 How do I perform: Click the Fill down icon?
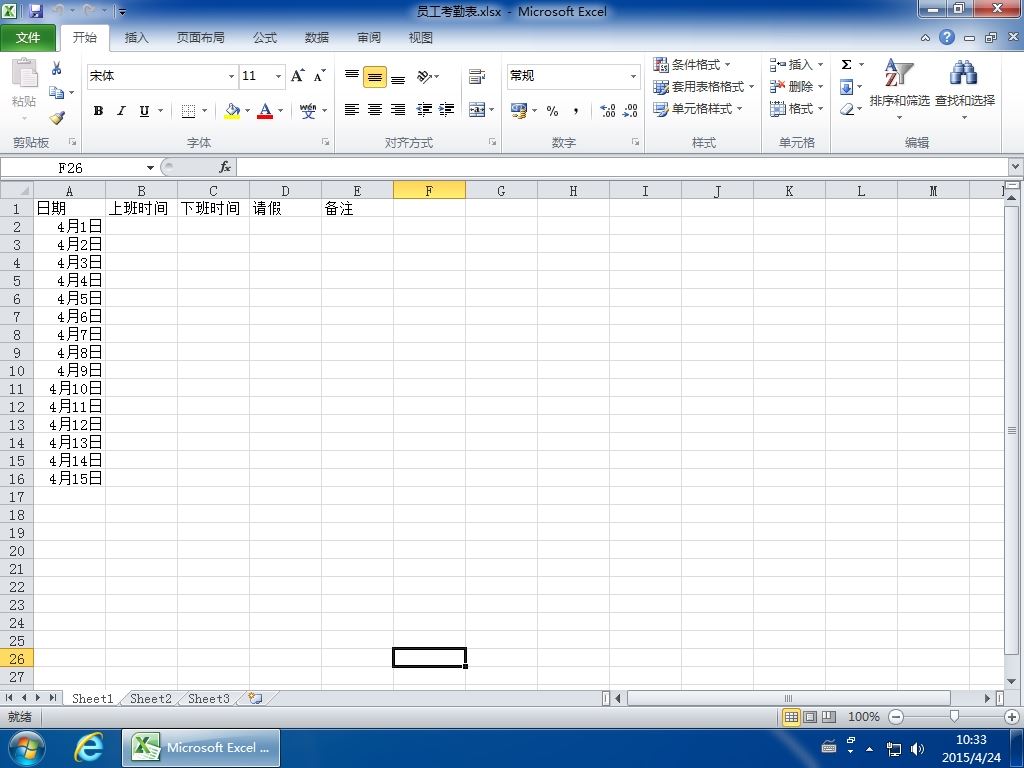[846, 87]
